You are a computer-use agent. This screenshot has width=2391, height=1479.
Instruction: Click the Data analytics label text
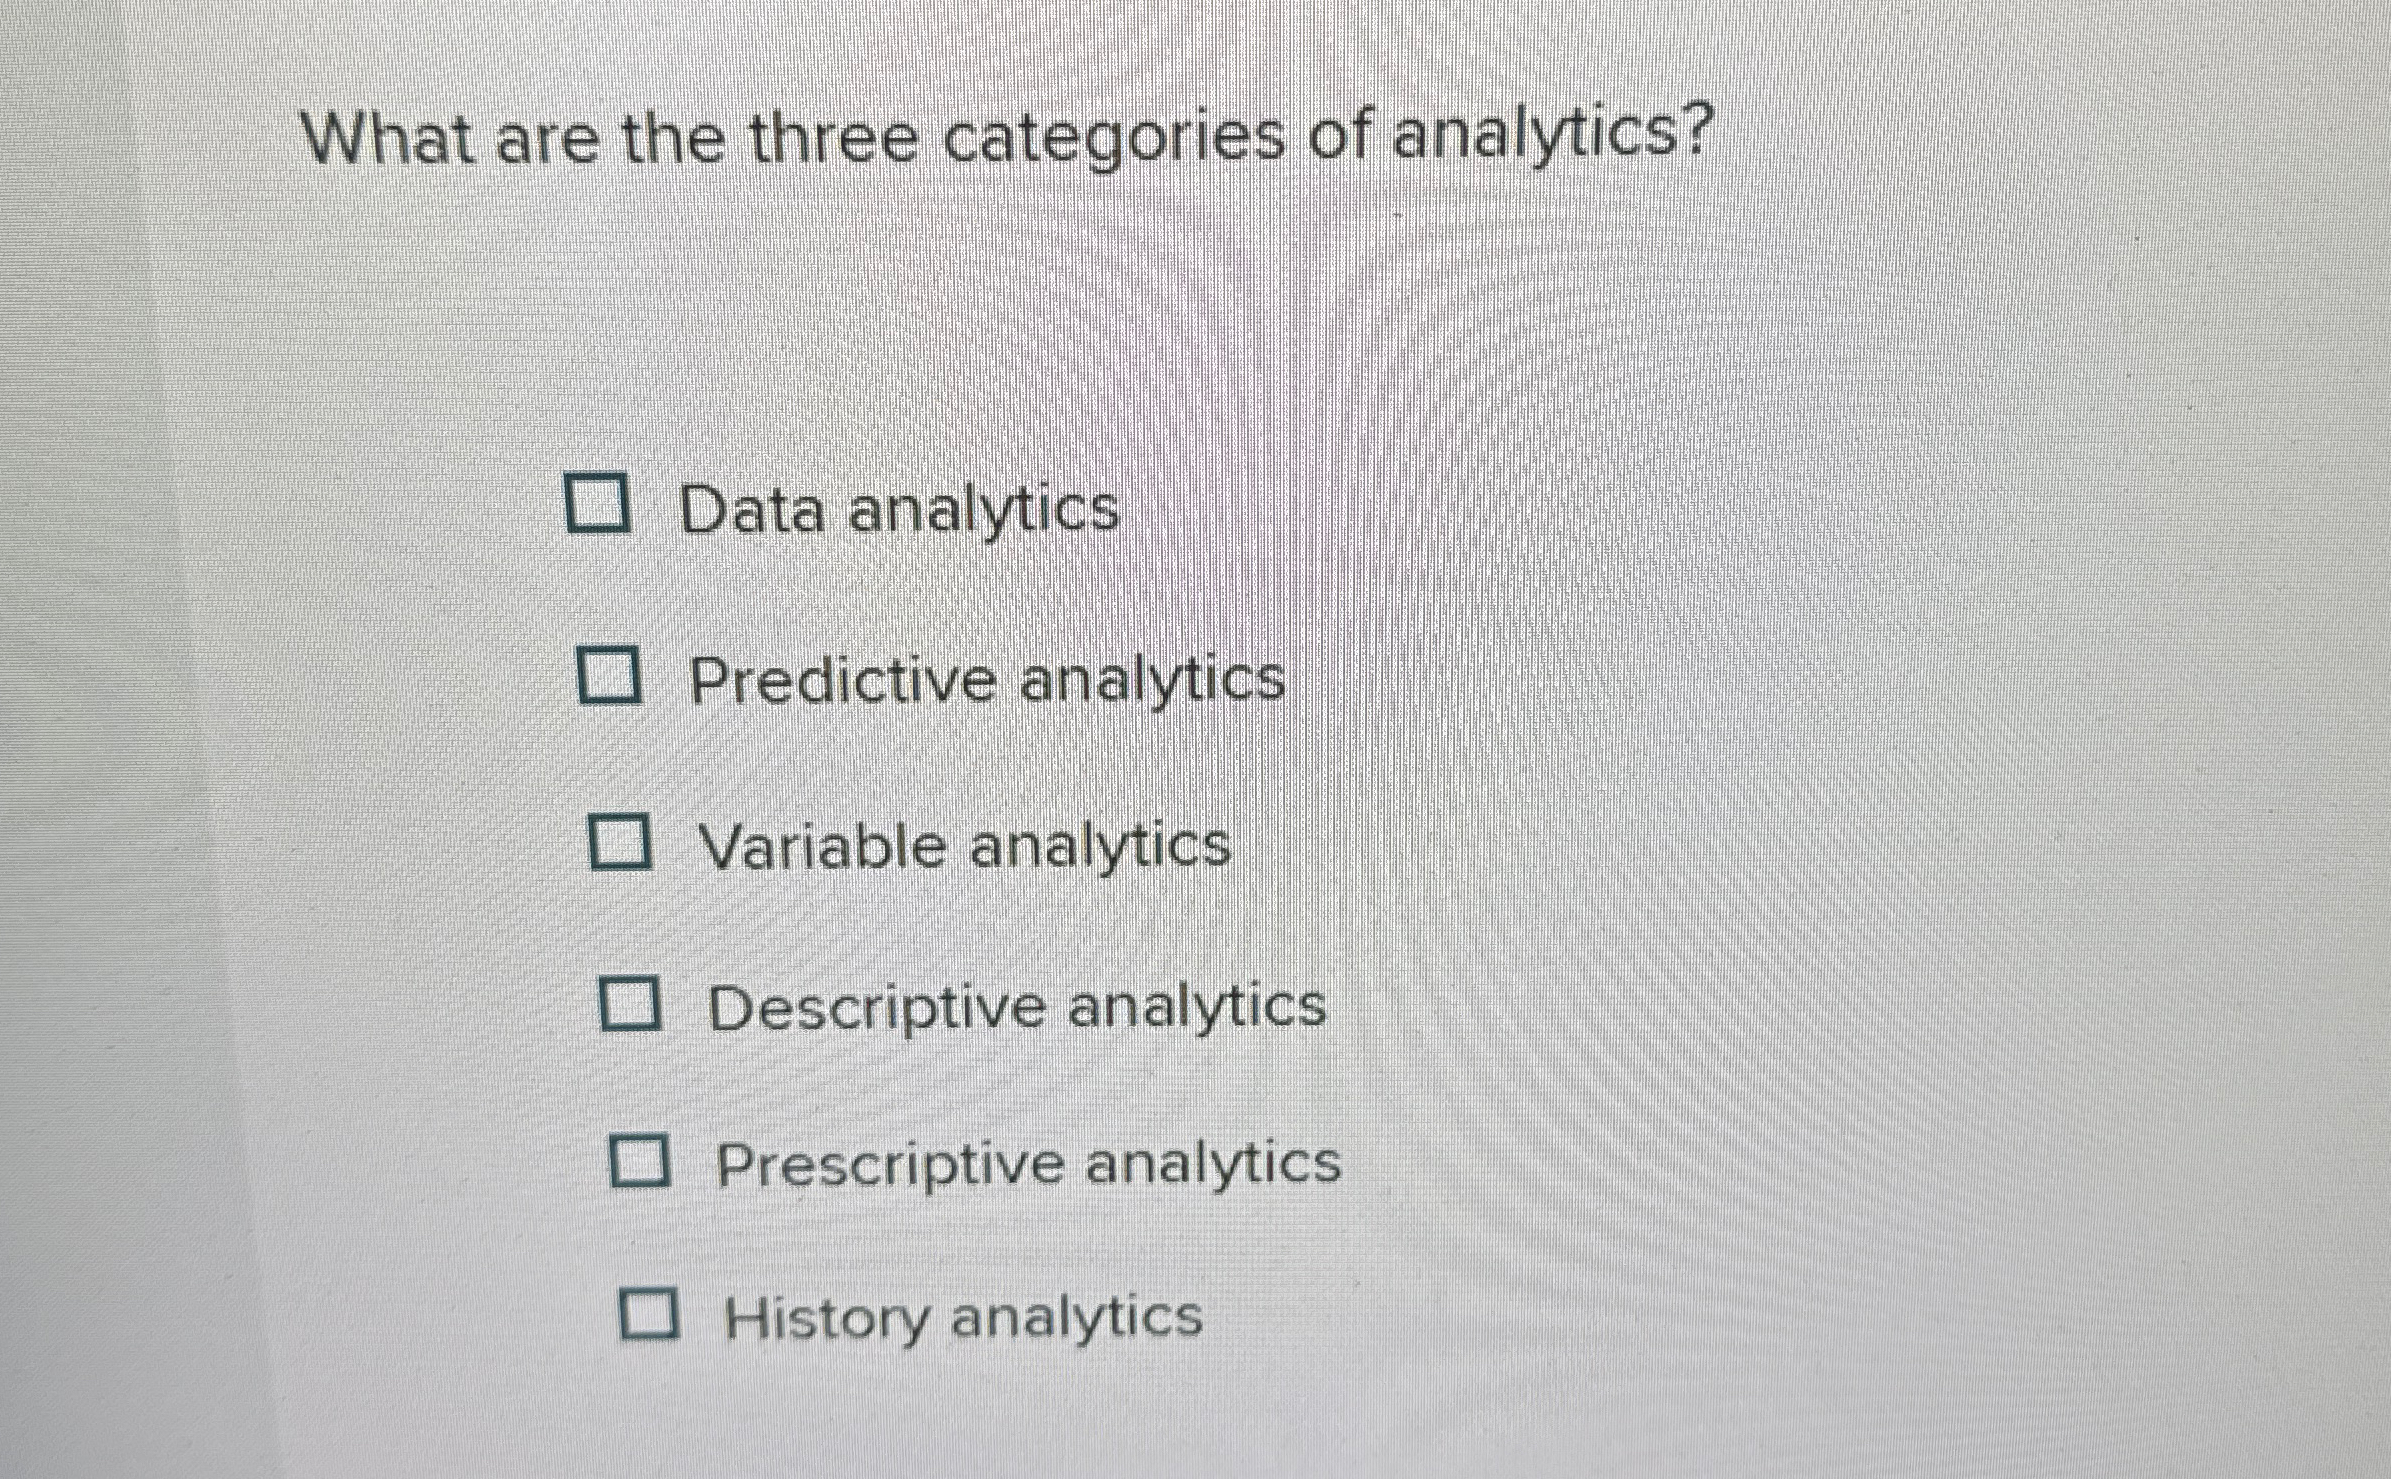pos(898,510)
